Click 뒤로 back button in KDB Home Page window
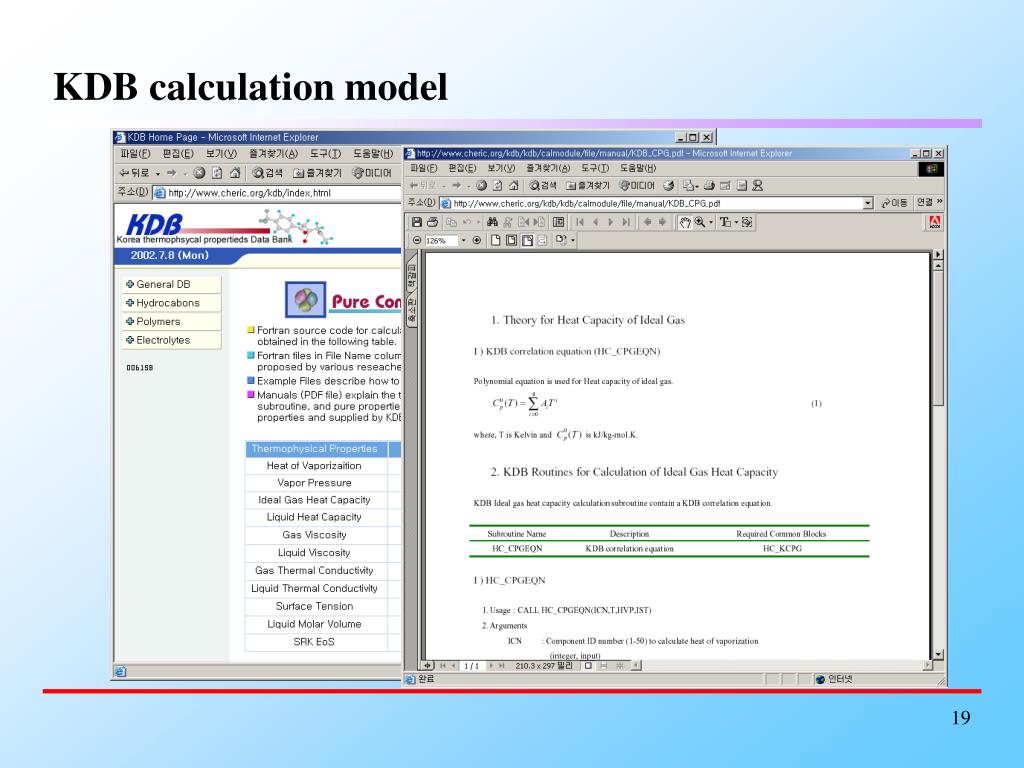Image resolution: width=1024 pixels, height=768 pixels. 135,172
